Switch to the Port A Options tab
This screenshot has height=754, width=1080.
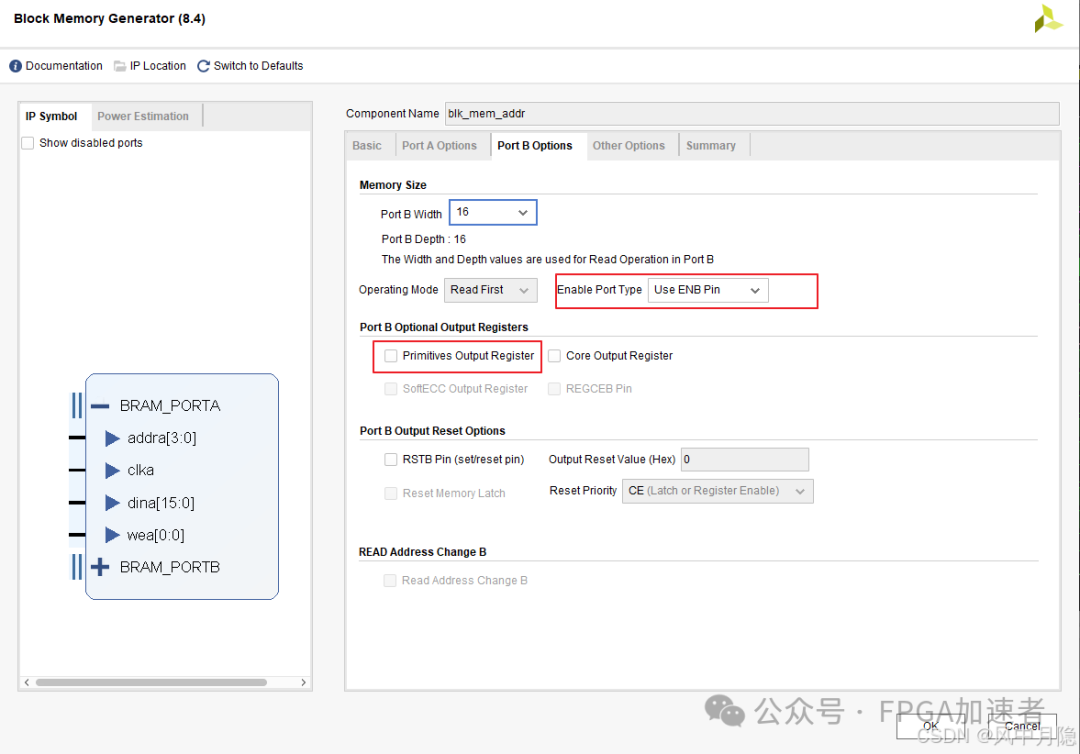pyautogui.click(x=439, y=146)
